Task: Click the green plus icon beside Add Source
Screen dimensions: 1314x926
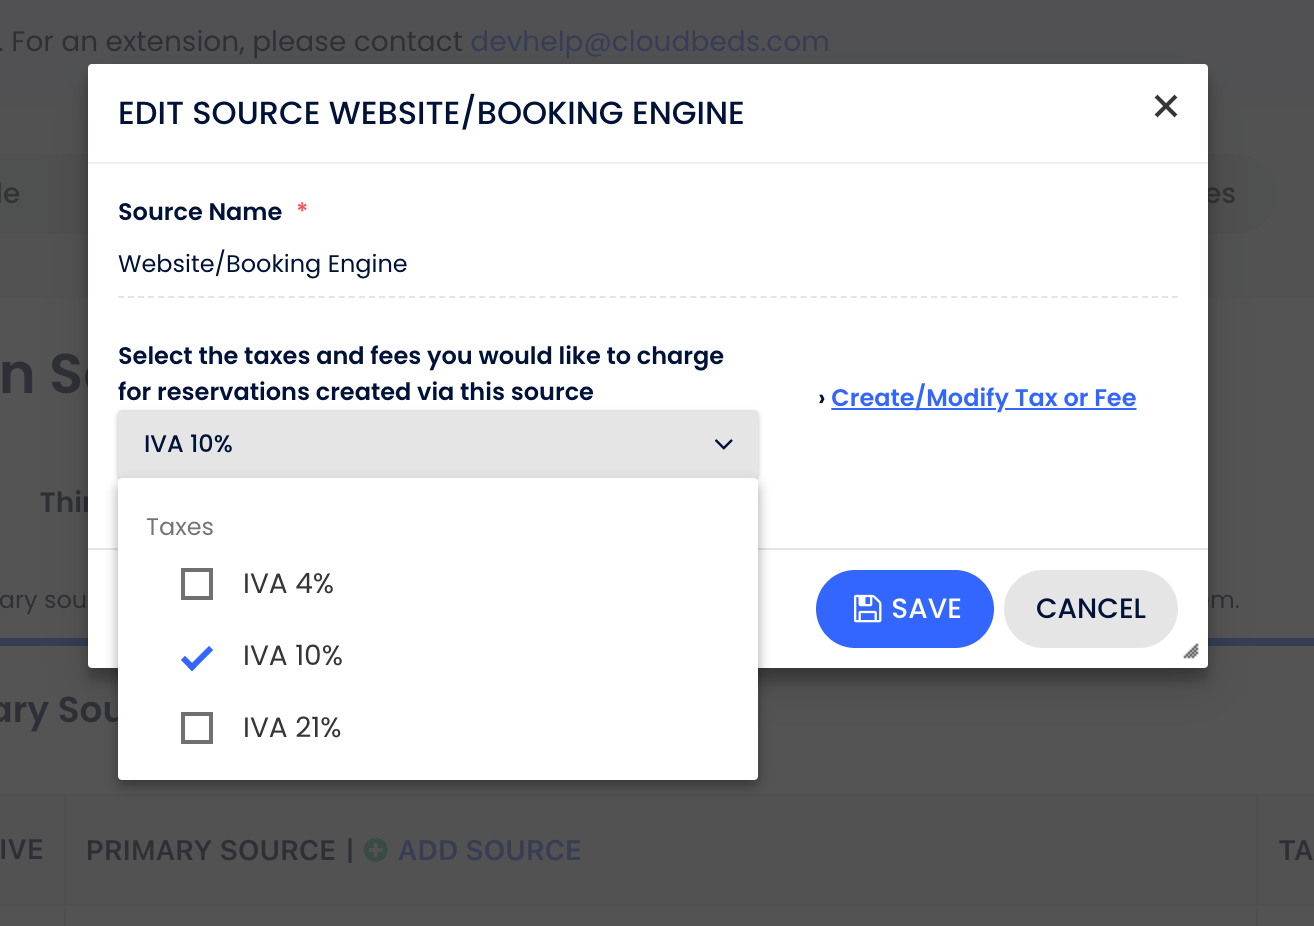Action: coord(376,850)
